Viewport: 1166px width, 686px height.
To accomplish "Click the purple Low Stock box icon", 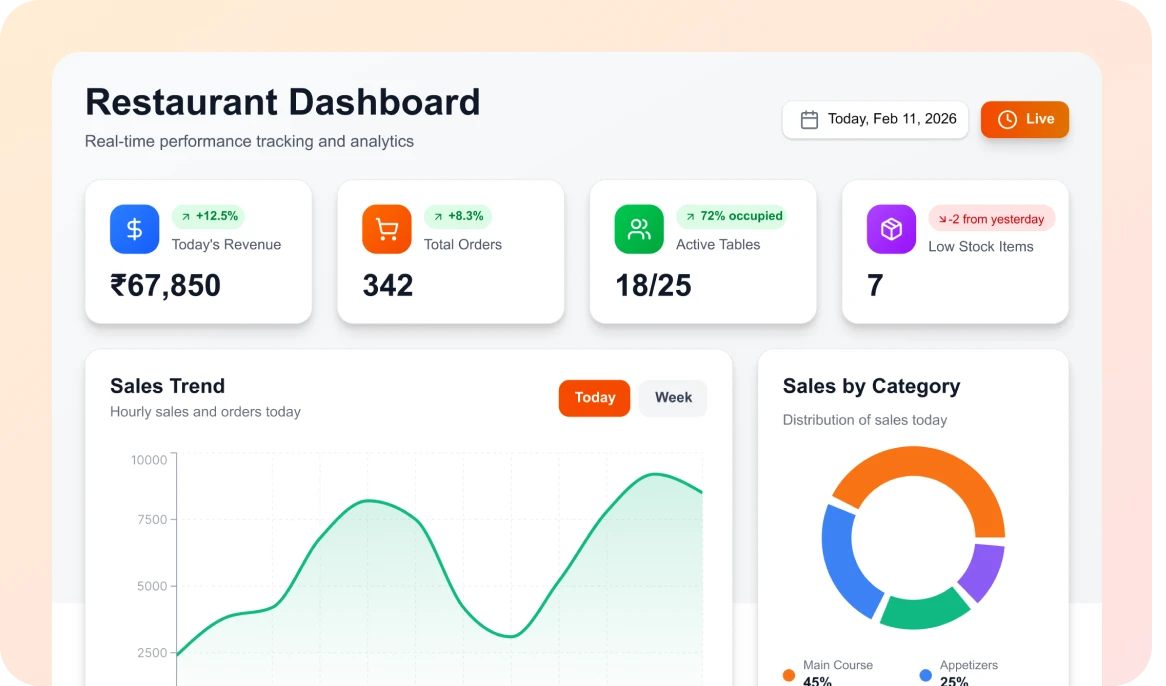I will click(x=891, y=229).
